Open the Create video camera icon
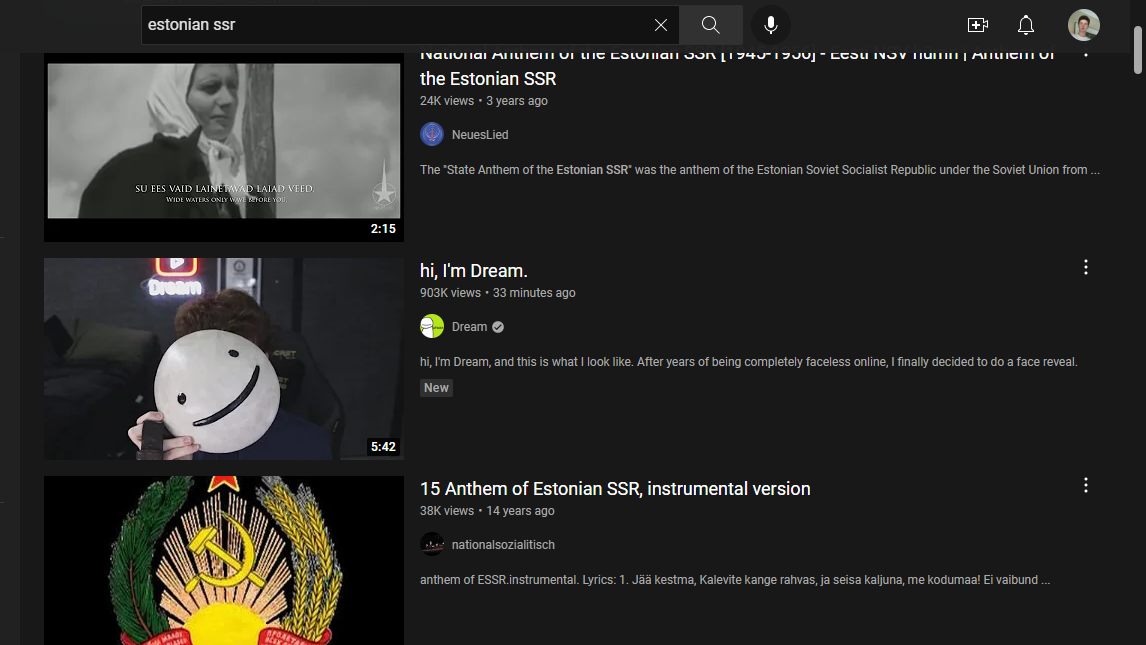Viewport: 1146px width, 645px height. pyautogui.click(x=977, y=25)
